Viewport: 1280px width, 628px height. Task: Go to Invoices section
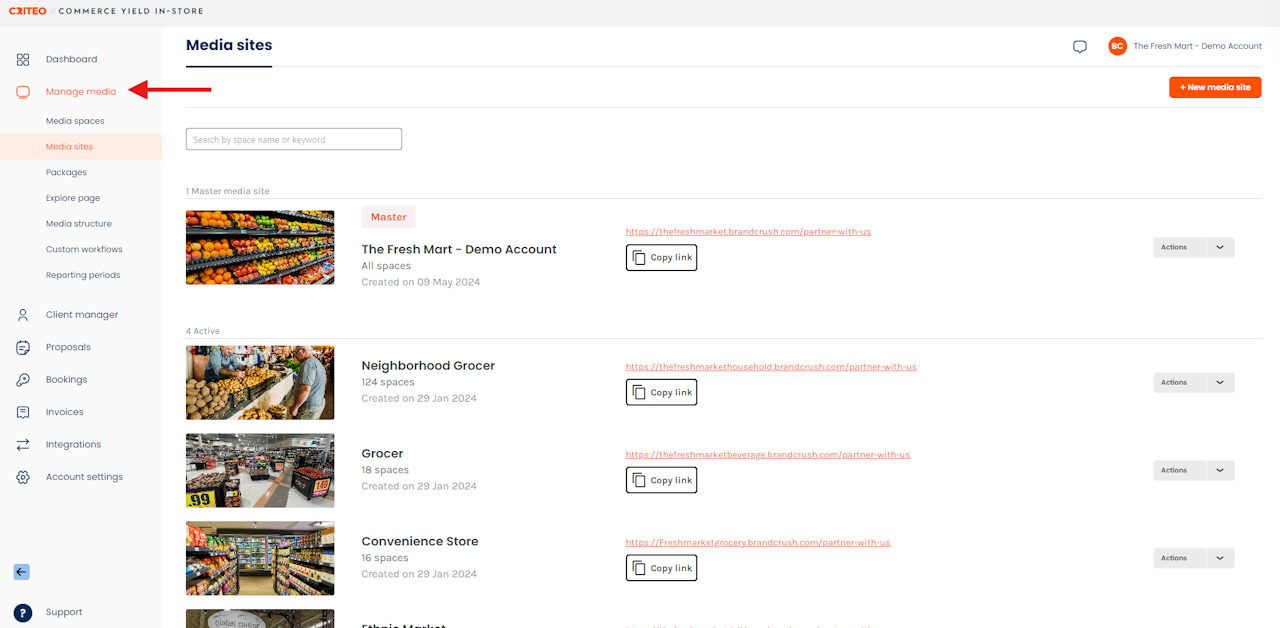[x=65, y=412]
